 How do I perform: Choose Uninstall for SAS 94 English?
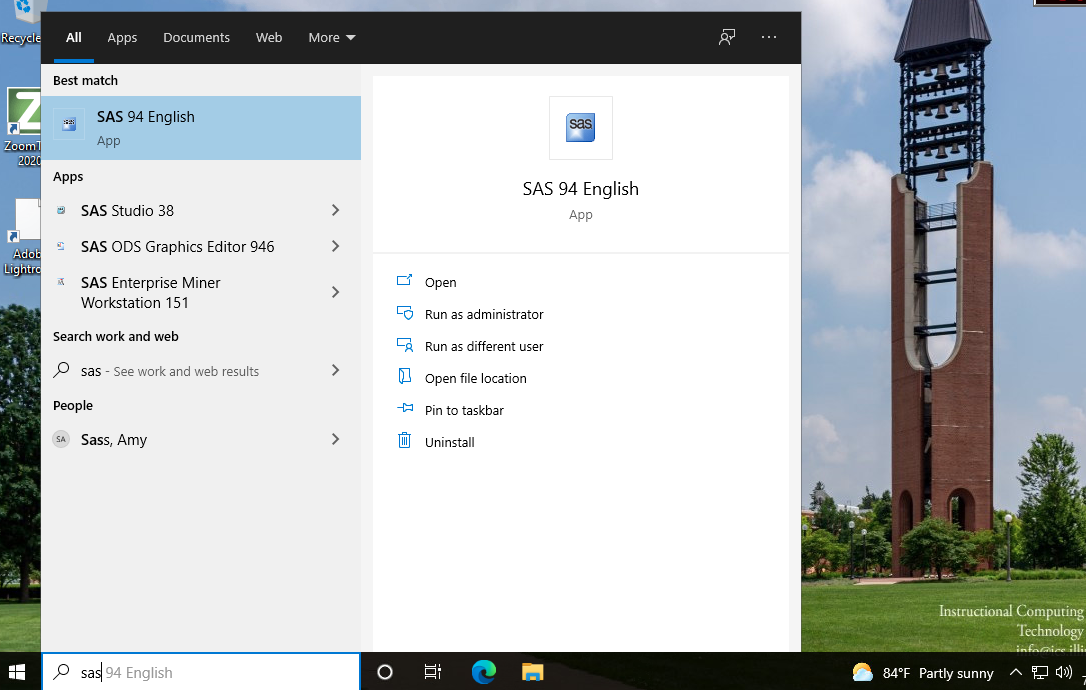tap(449, 441)
